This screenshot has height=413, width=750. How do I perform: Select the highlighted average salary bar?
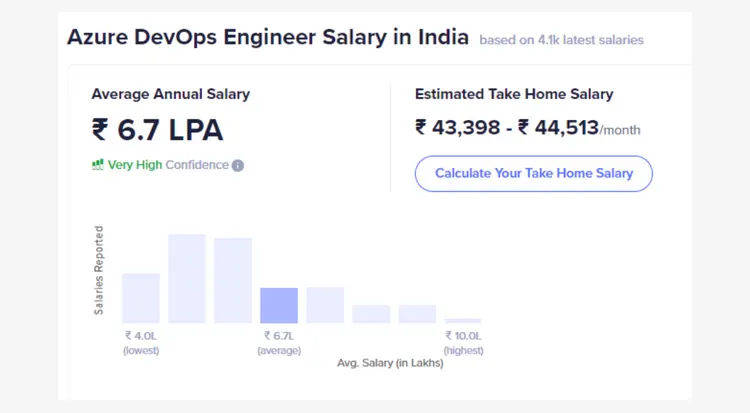coord(279,305)
